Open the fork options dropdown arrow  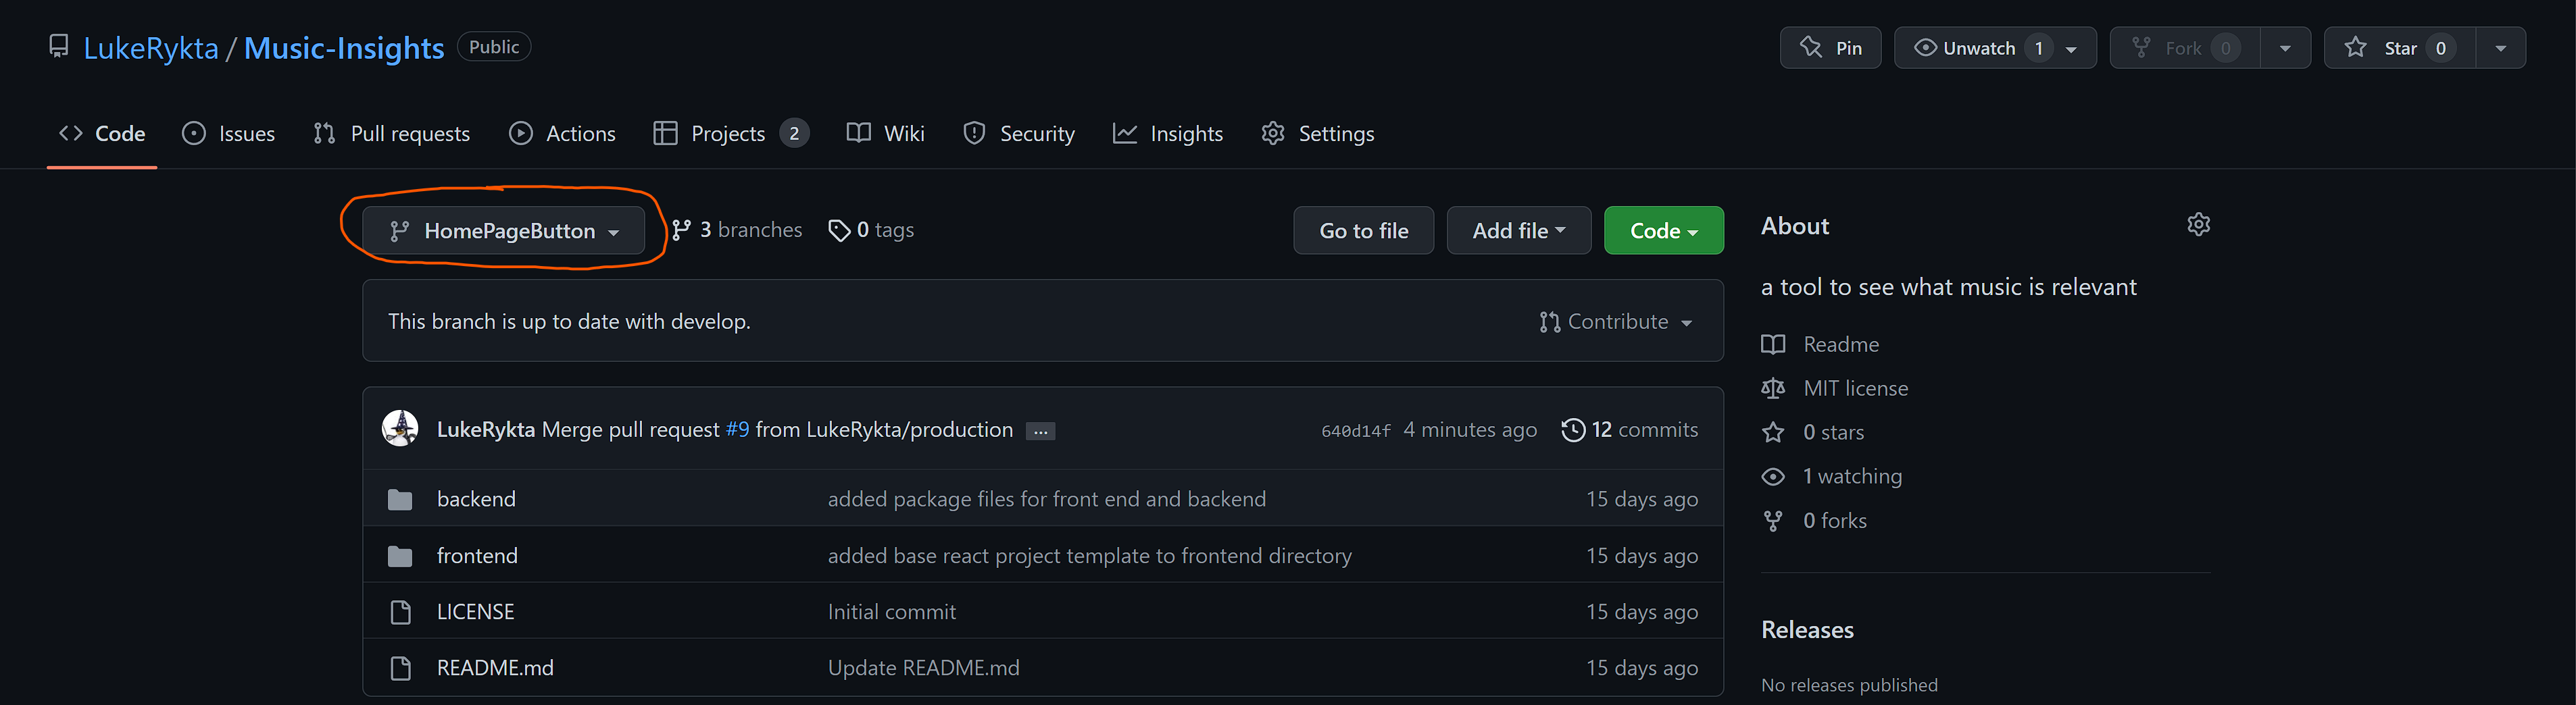(x=2285, y=48)
